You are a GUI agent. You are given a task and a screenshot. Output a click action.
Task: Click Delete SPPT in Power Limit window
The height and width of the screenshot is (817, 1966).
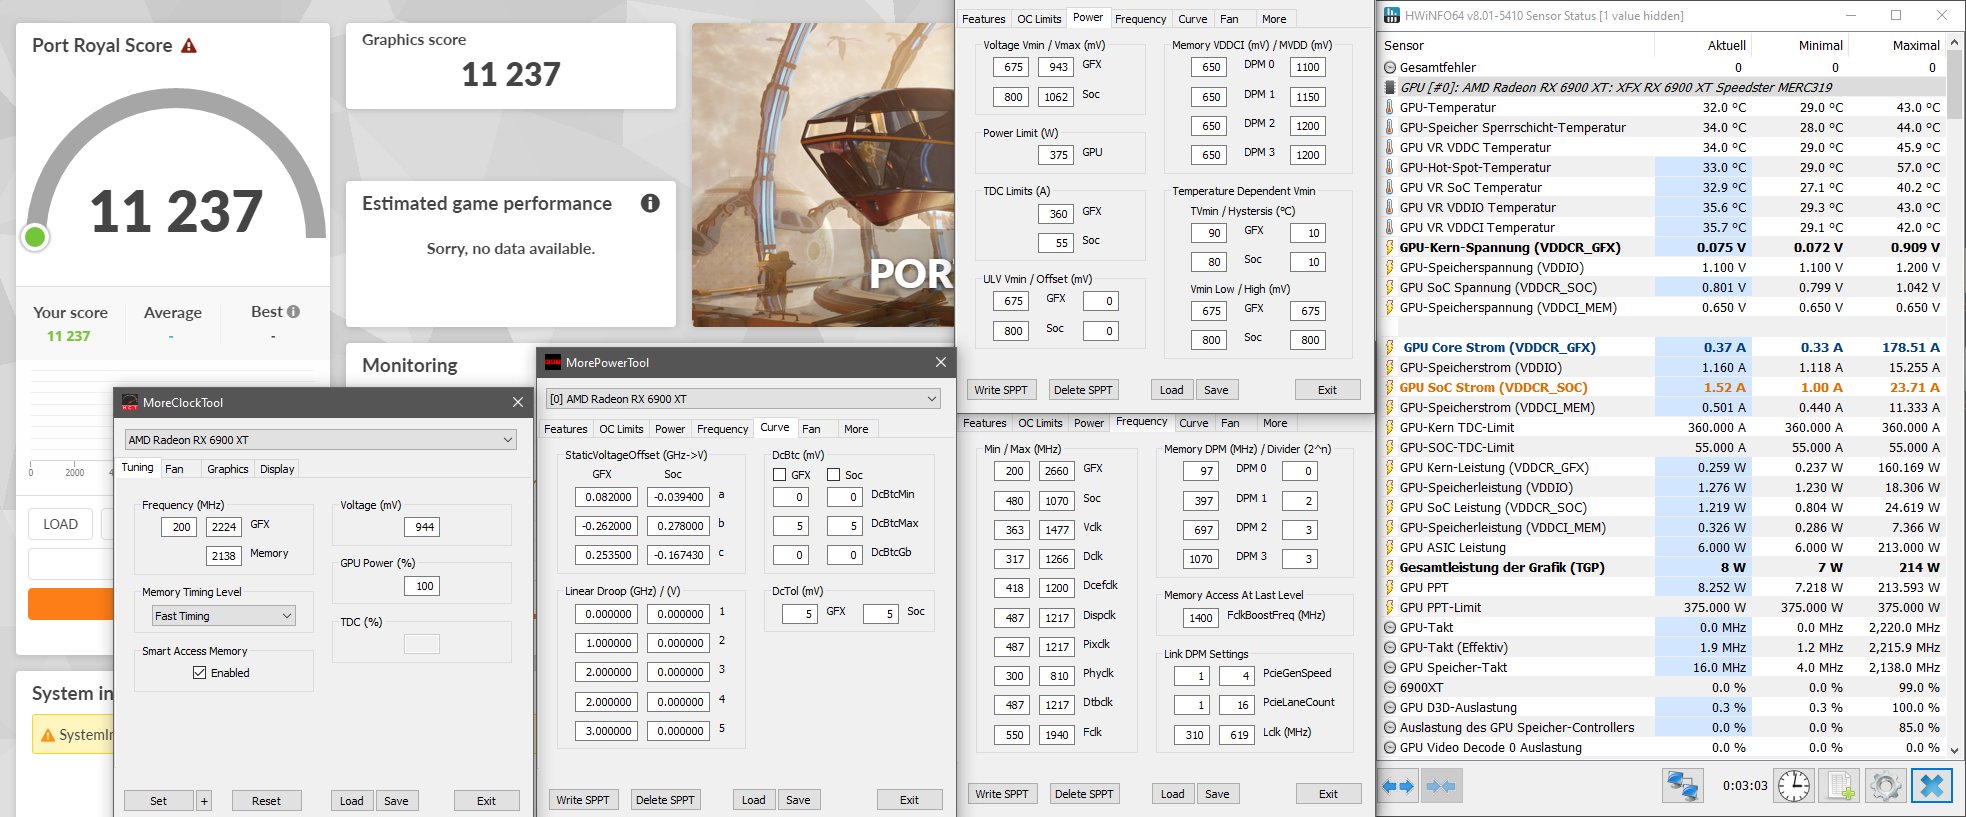(x=1083, y=390)
